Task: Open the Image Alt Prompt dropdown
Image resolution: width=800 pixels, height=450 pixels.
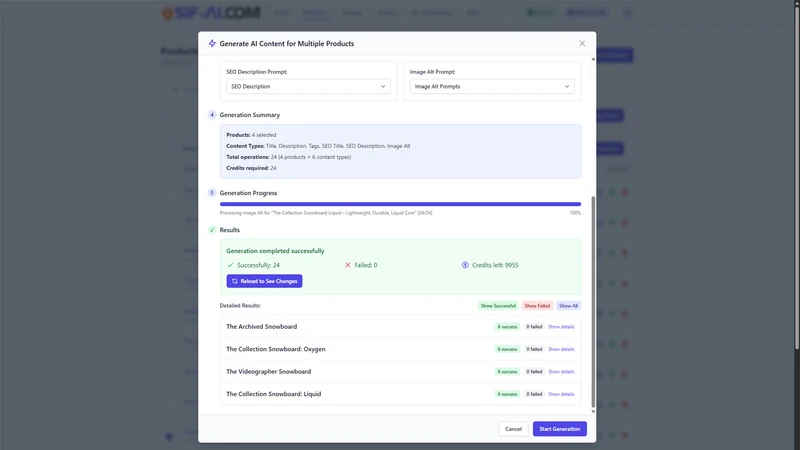Action: pyautogui.click(x=492, y=86)
